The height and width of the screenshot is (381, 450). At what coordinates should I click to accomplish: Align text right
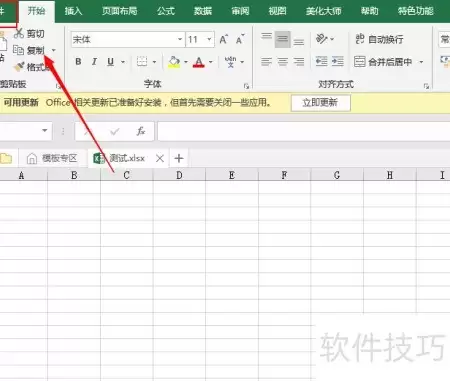(299, 62)
